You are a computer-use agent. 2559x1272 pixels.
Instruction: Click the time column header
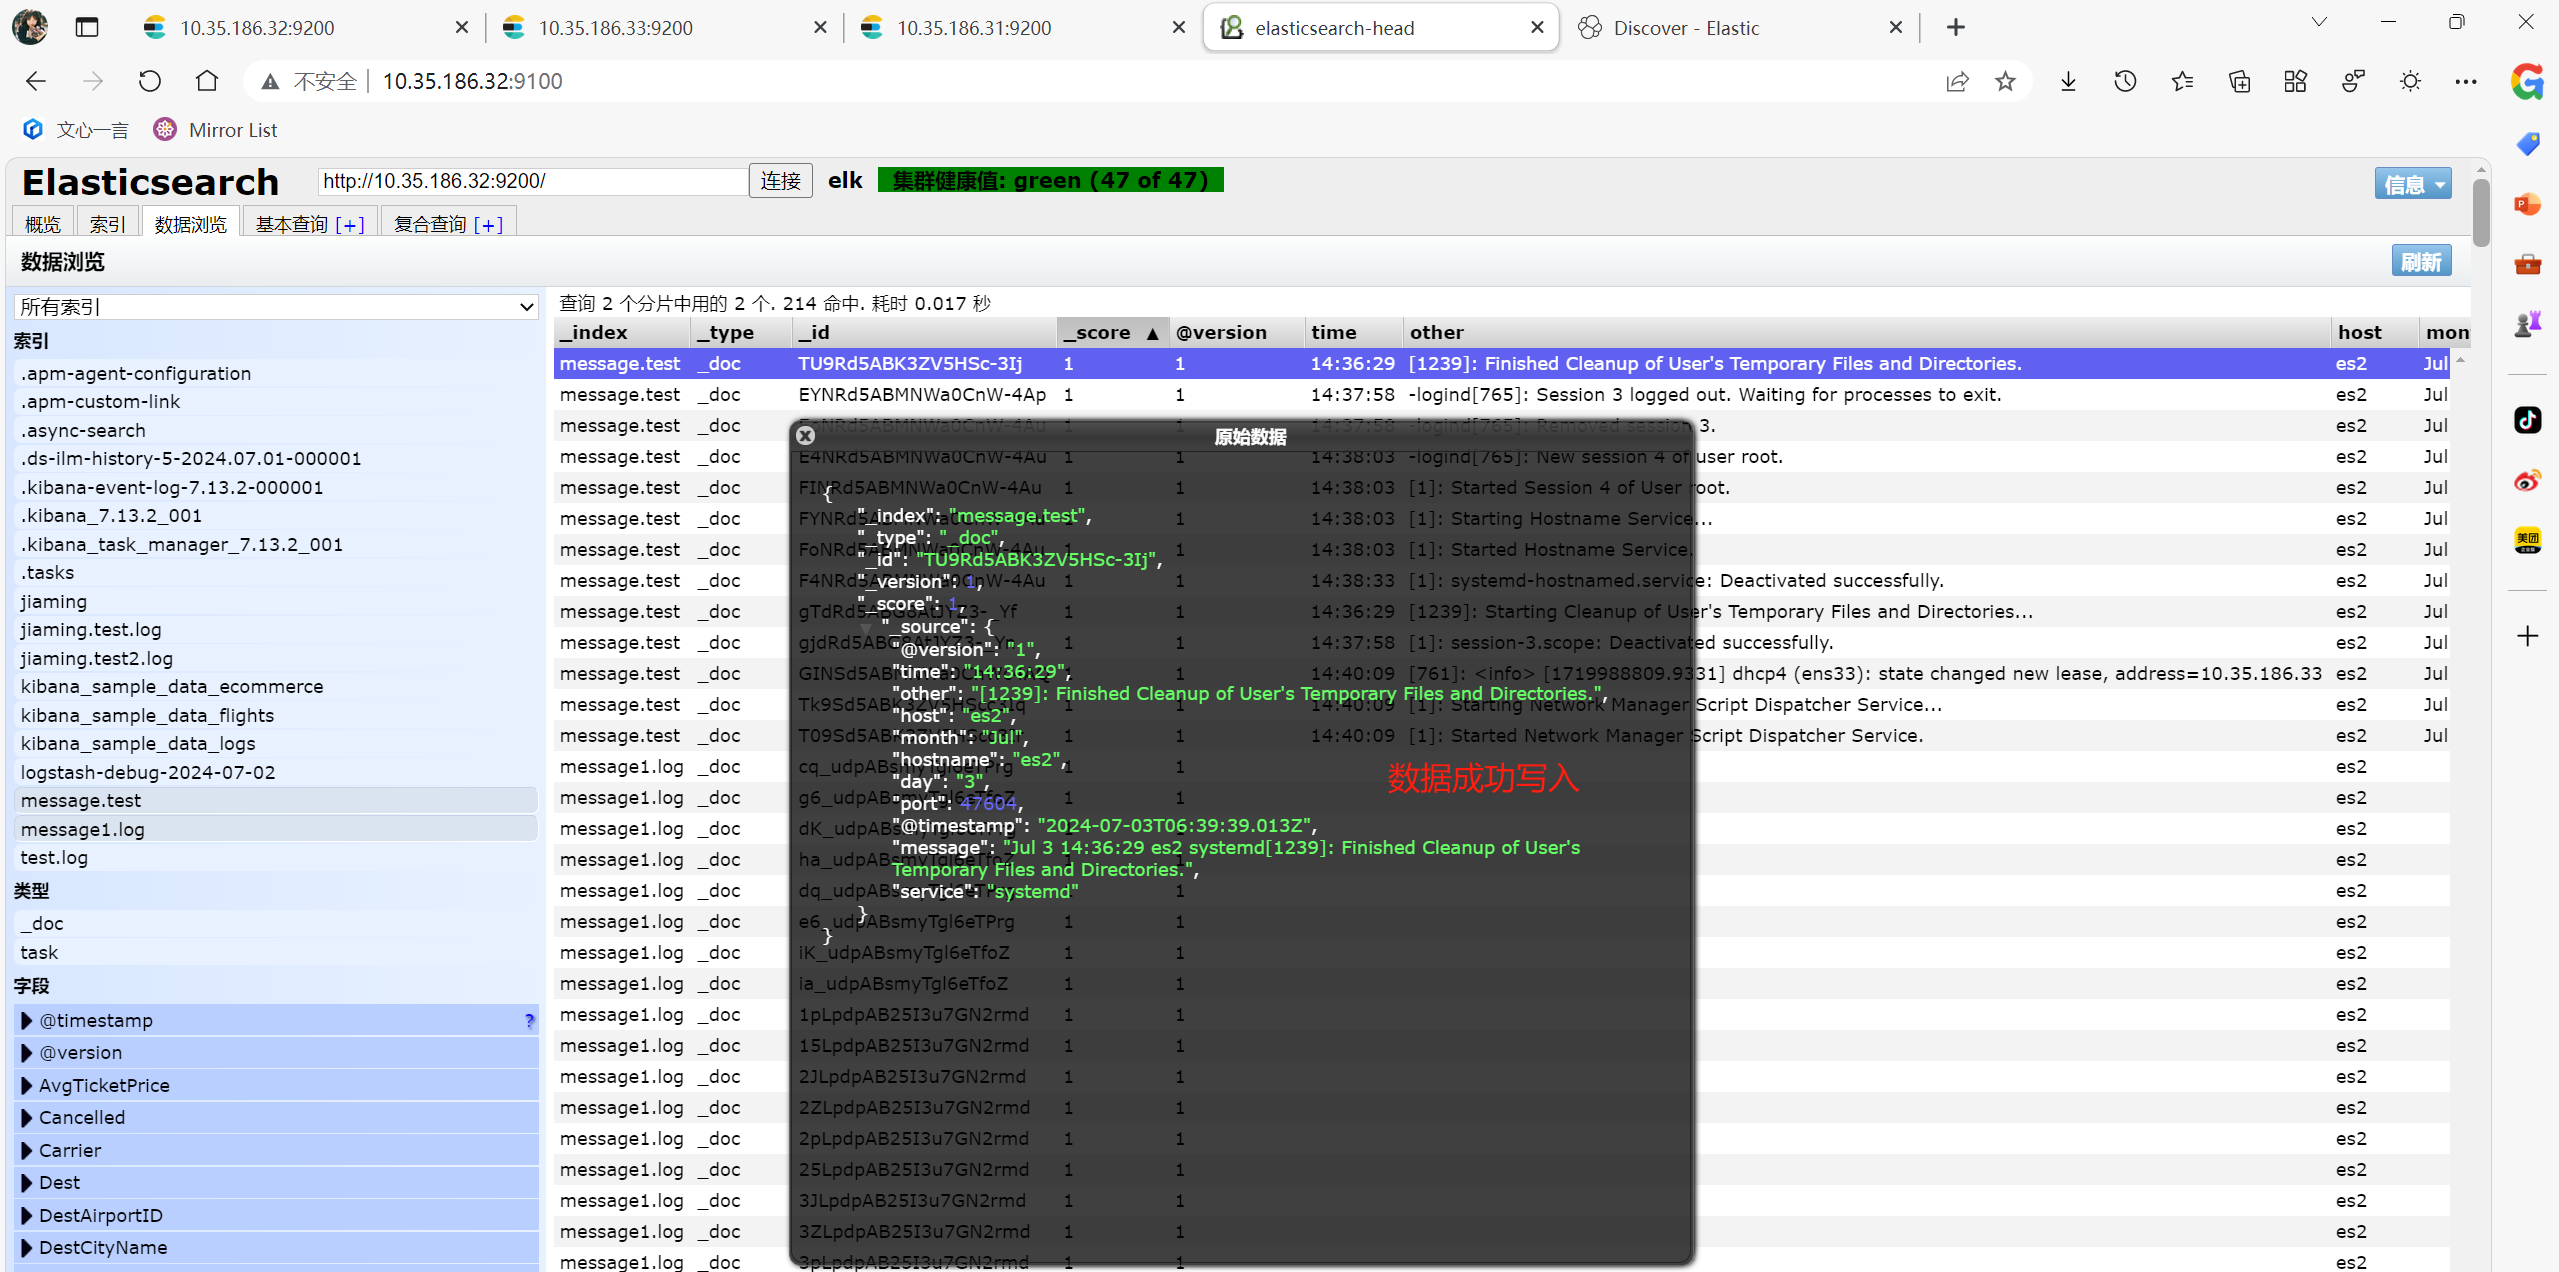[x=1353, y=332]
